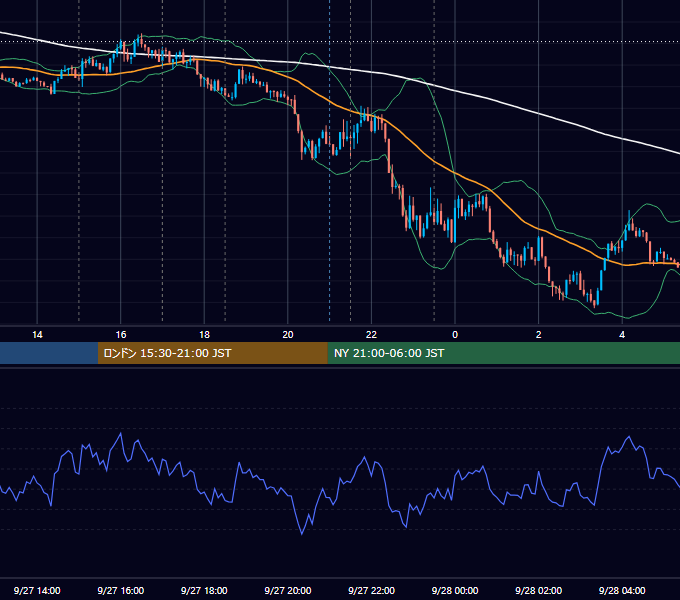Image resolution: width=680 pixels, height=600 pixels.
Task: Click the 9/27 22:00 timestamp label
Action: (371, 590)
